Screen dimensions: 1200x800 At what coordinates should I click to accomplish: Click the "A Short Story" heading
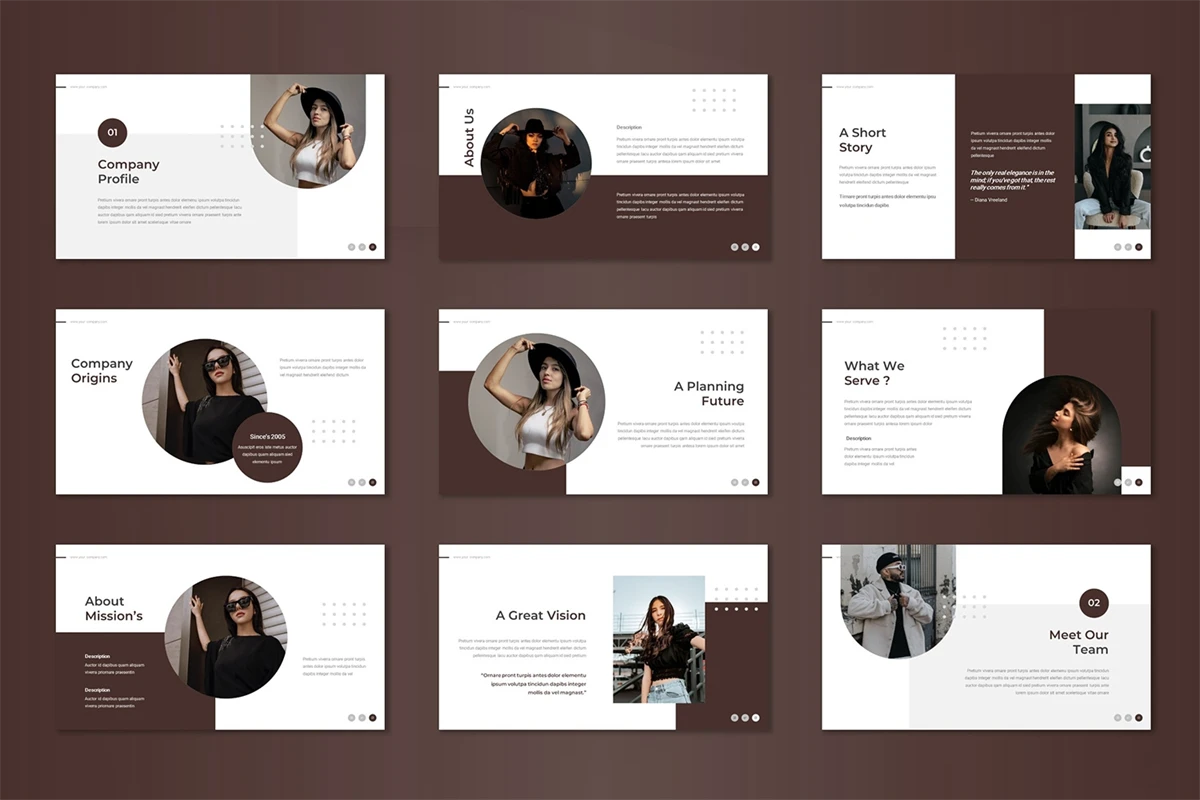point(862,140)
